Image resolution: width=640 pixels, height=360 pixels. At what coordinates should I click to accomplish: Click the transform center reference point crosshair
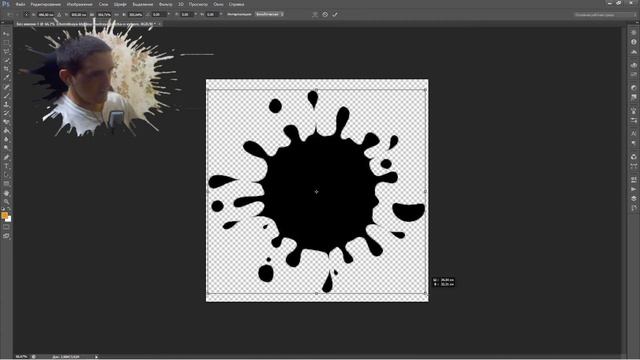click(316, 191)
